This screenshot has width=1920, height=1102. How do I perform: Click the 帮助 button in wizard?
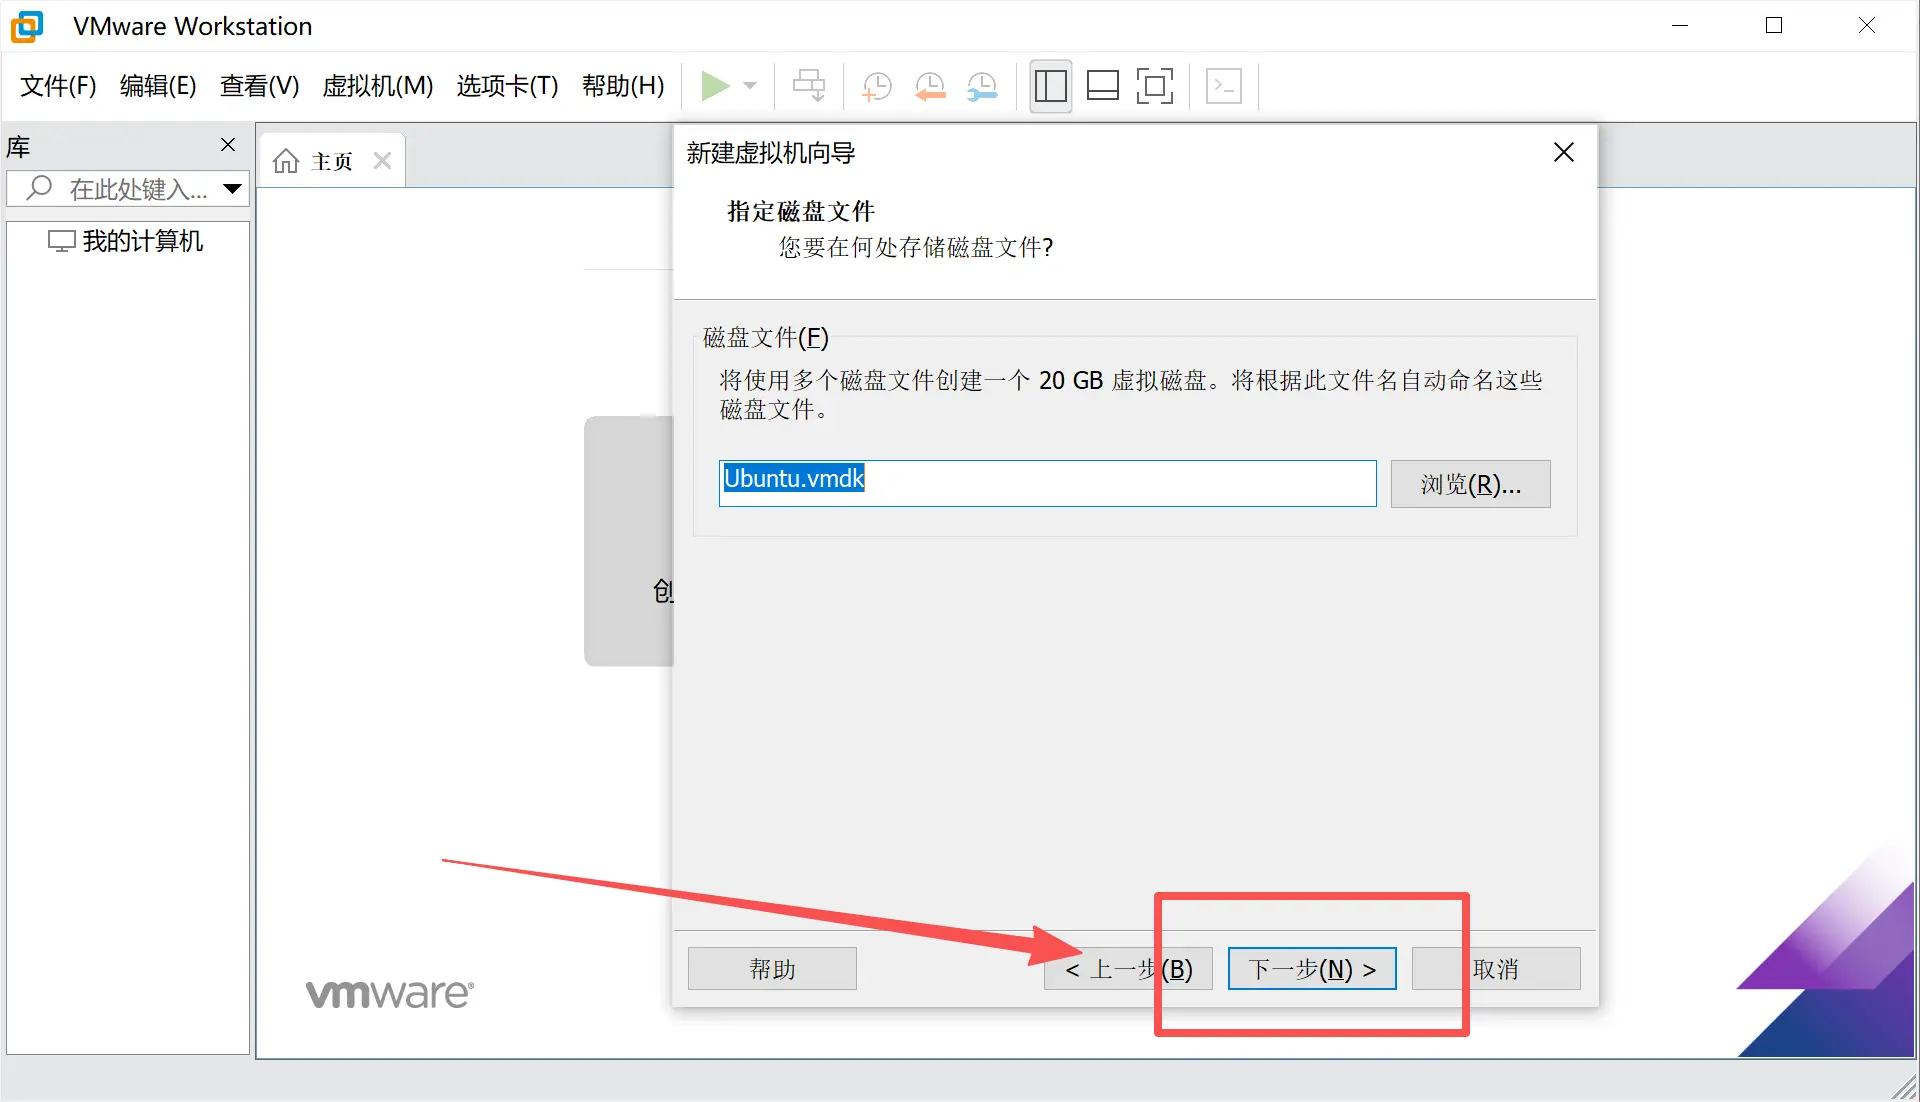click(x=772, y=969)
